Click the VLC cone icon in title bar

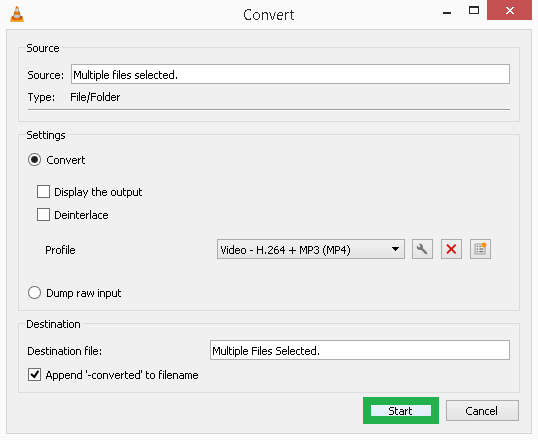(17, 14)
